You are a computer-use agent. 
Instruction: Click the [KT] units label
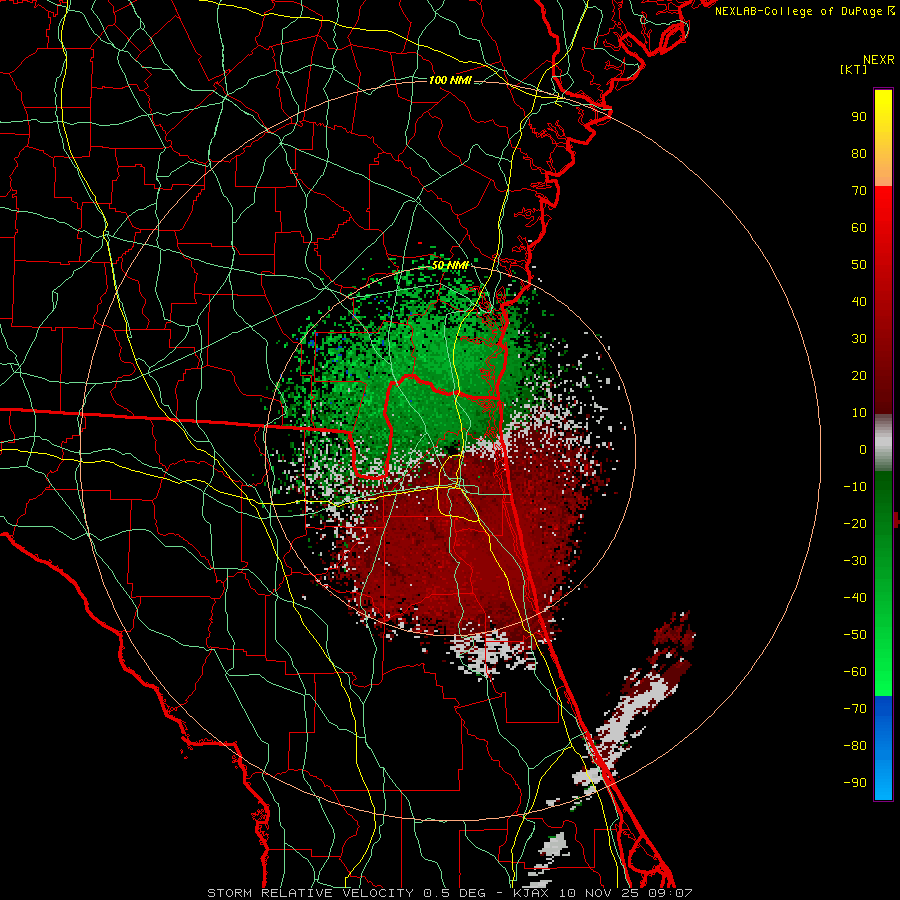pyautogui.click(x=854, y=69)
